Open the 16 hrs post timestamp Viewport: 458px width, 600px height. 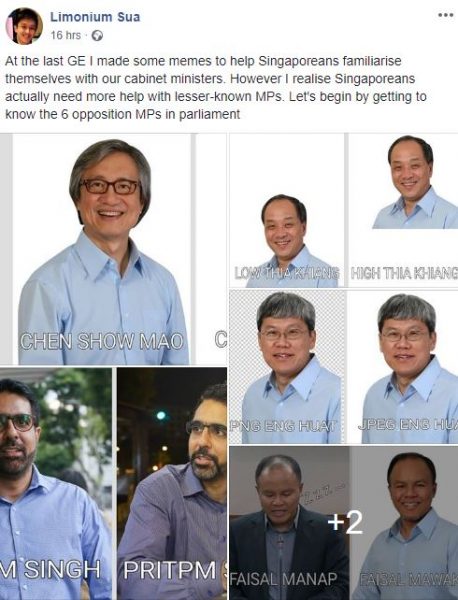[x=65, y=35]
